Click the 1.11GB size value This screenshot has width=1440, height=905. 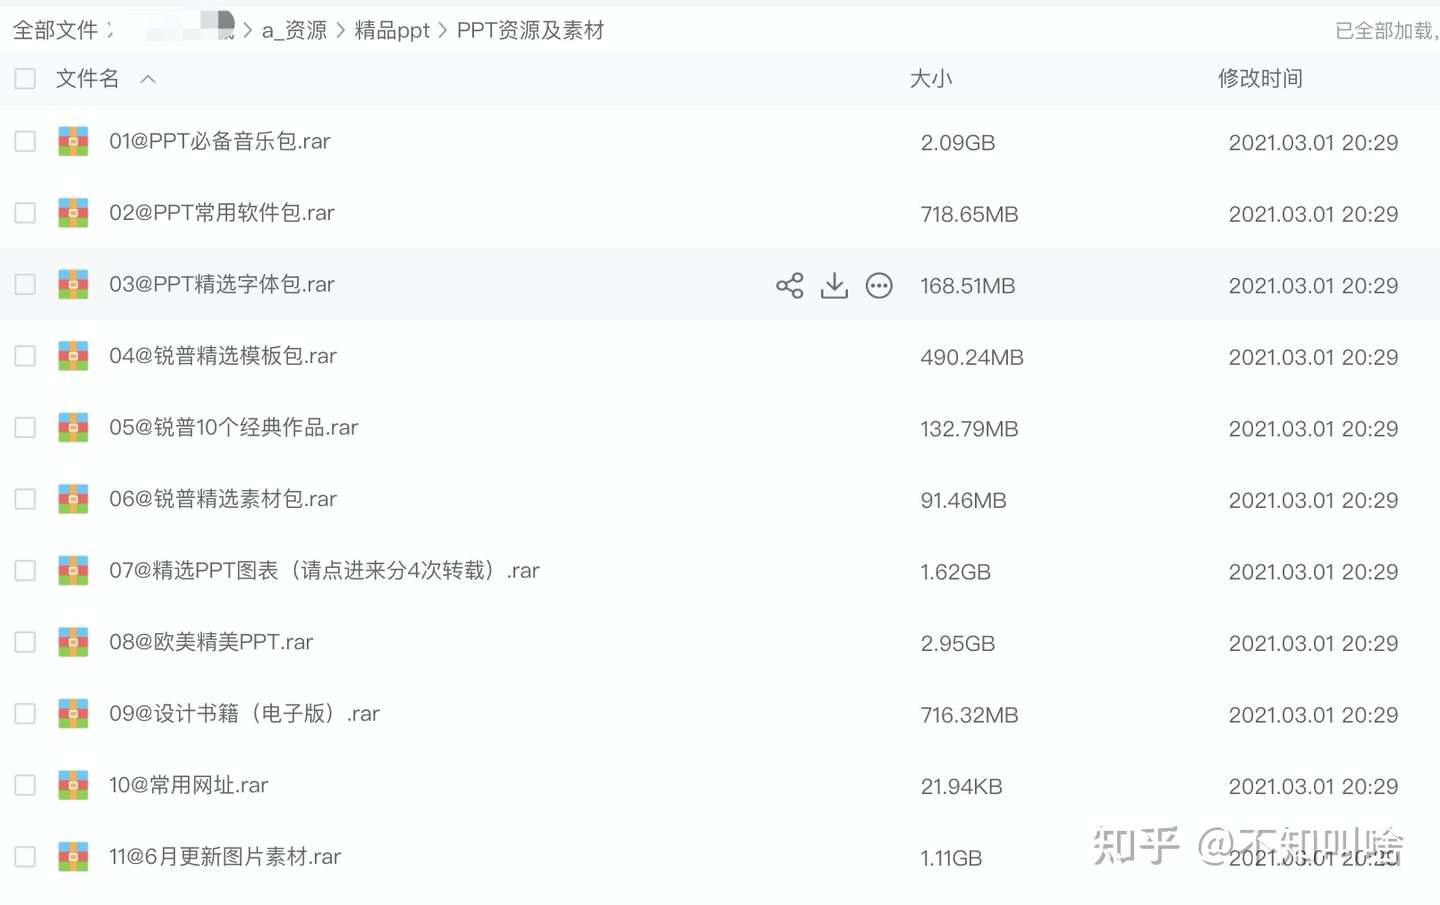tap(951, 858)
